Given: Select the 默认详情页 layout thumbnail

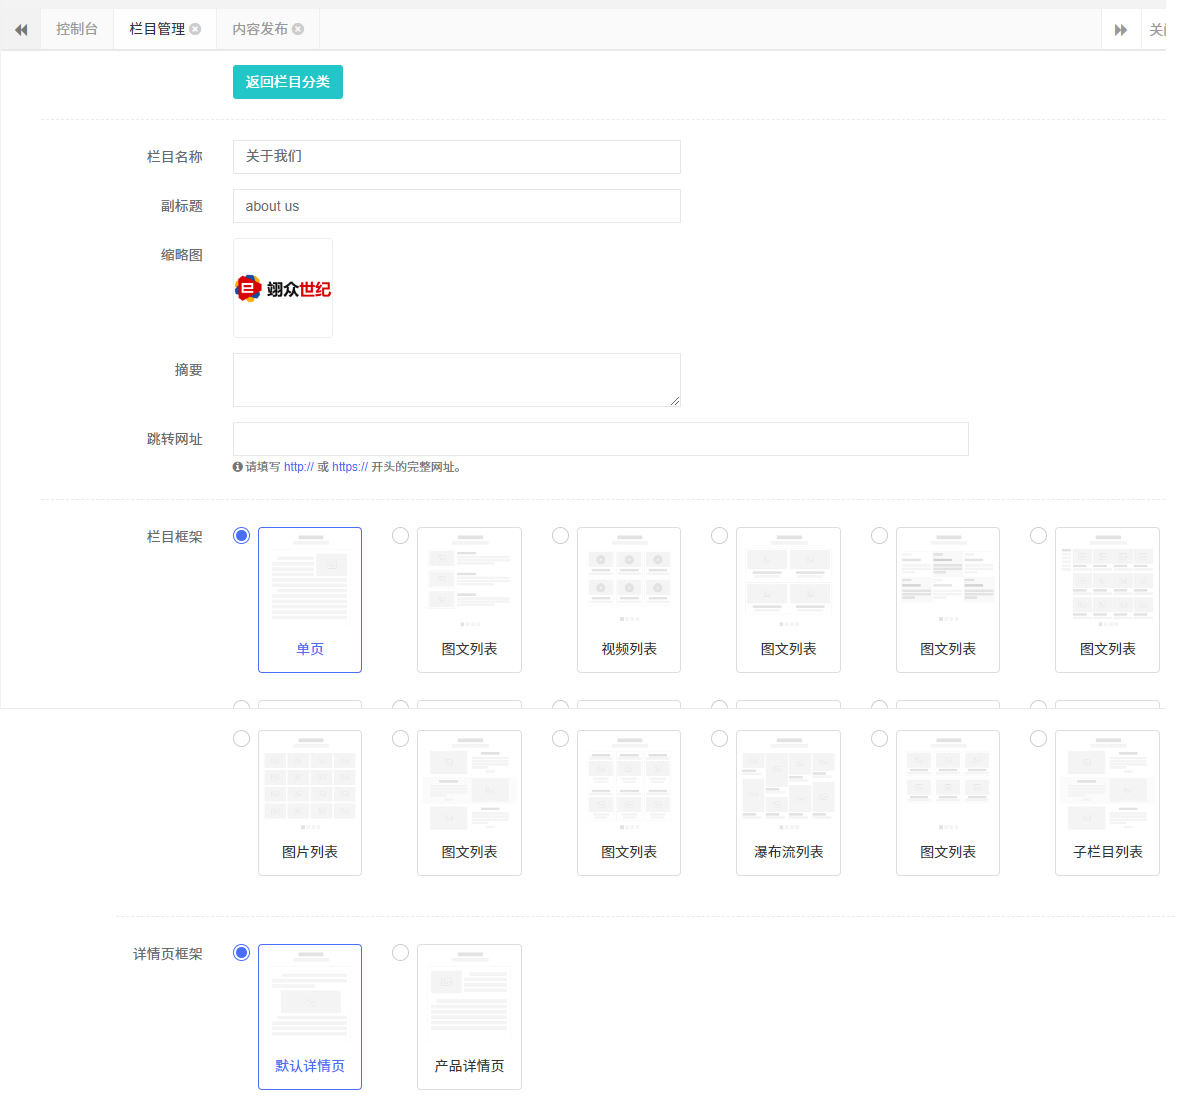Looking at the screenshot, I should point(310,1016).
